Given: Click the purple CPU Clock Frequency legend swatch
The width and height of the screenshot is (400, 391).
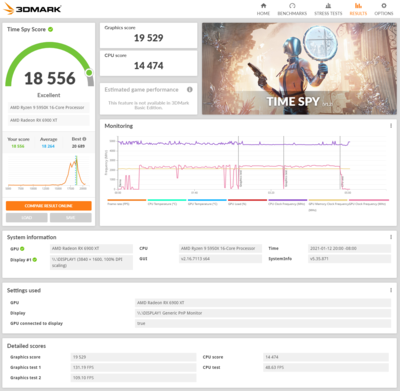Looking at the screenshot, I should tap(288, 200).
